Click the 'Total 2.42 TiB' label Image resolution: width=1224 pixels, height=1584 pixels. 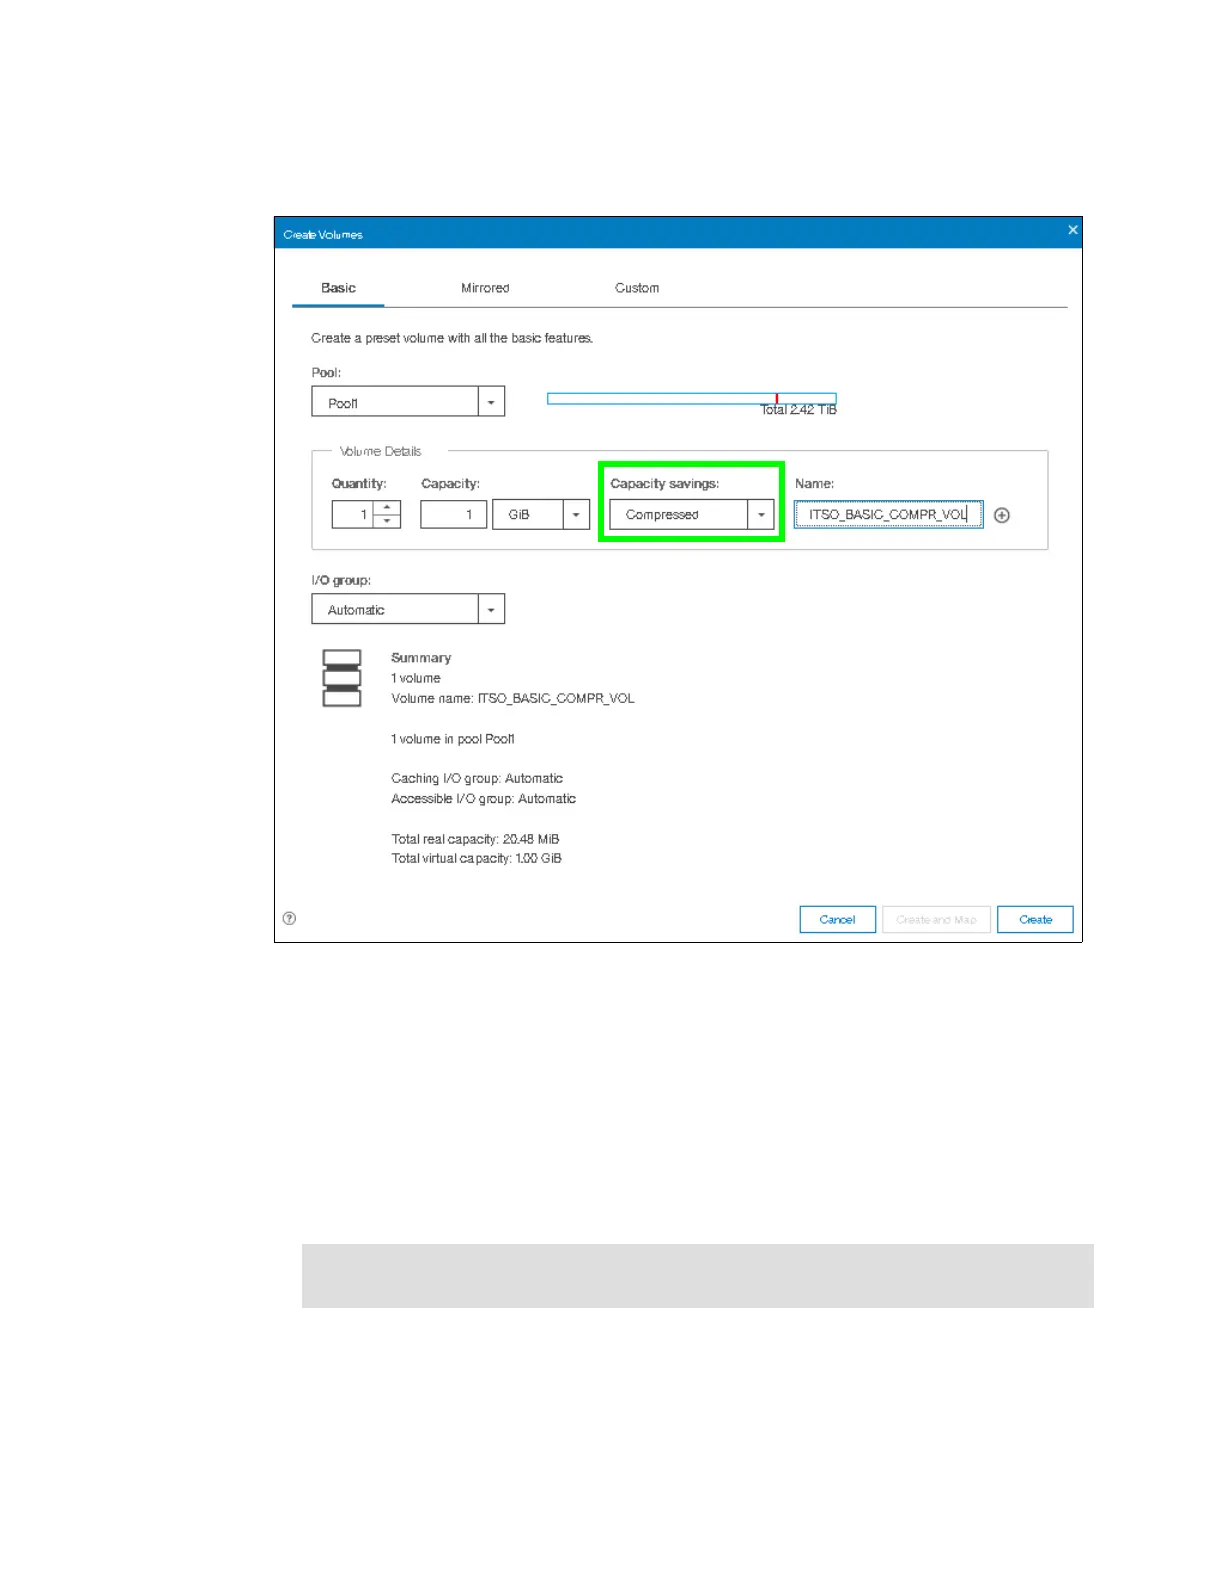(798, 410)
